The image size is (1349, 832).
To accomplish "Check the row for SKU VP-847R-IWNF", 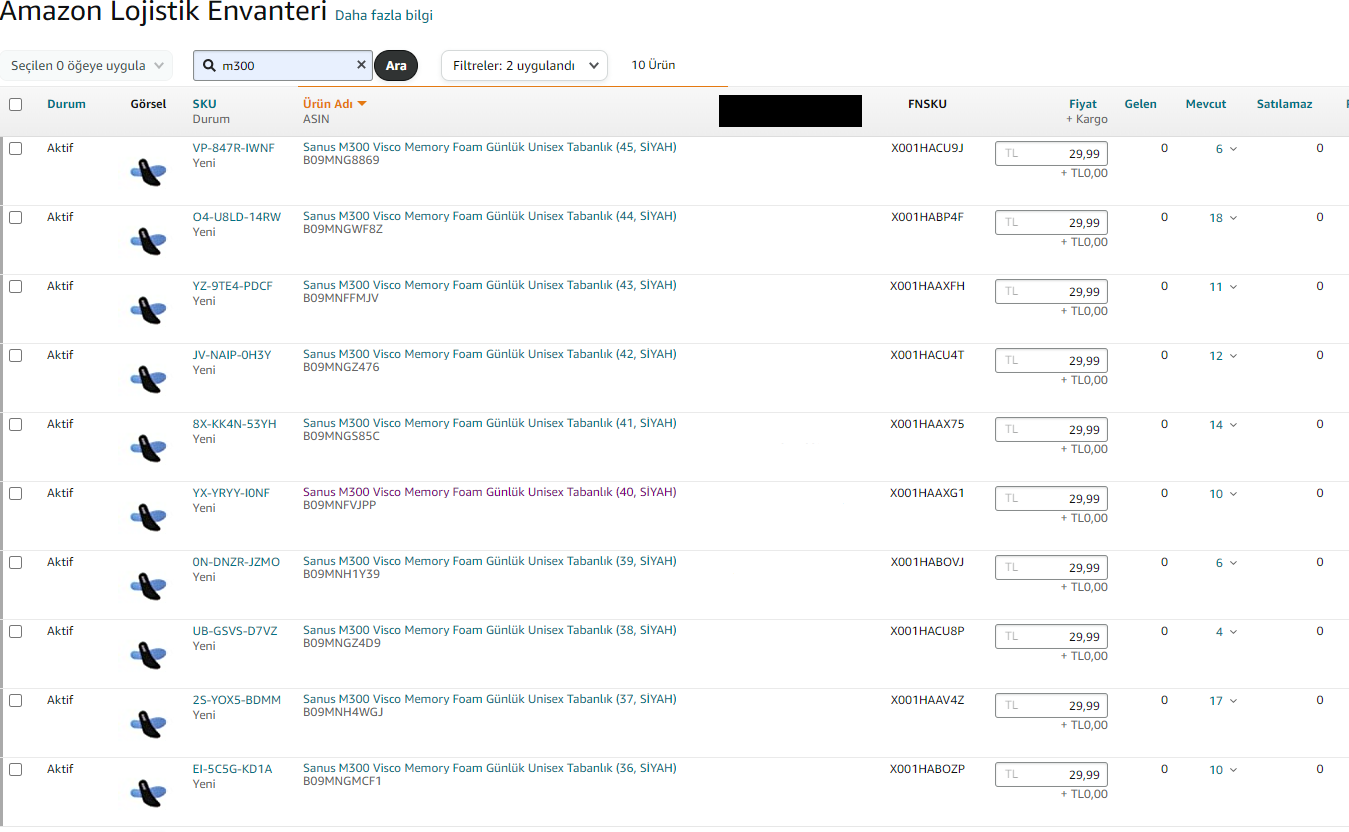I will pos(15,148).
